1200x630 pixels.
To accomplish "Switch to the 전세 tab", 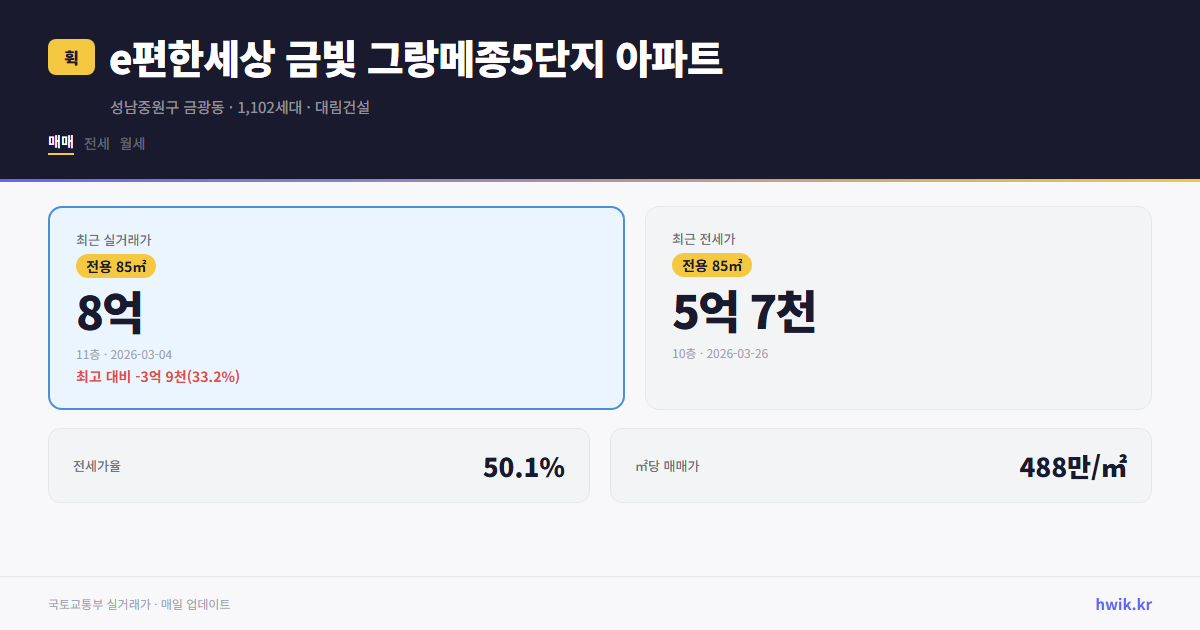I will [x=96, y=143].
